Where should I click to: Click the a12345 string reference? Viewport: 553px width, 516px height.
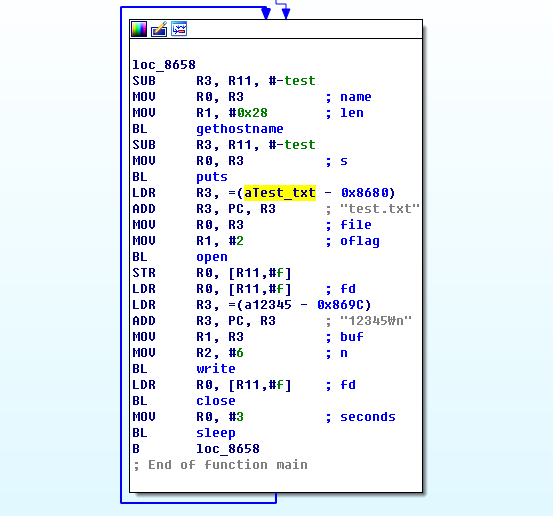268,305
